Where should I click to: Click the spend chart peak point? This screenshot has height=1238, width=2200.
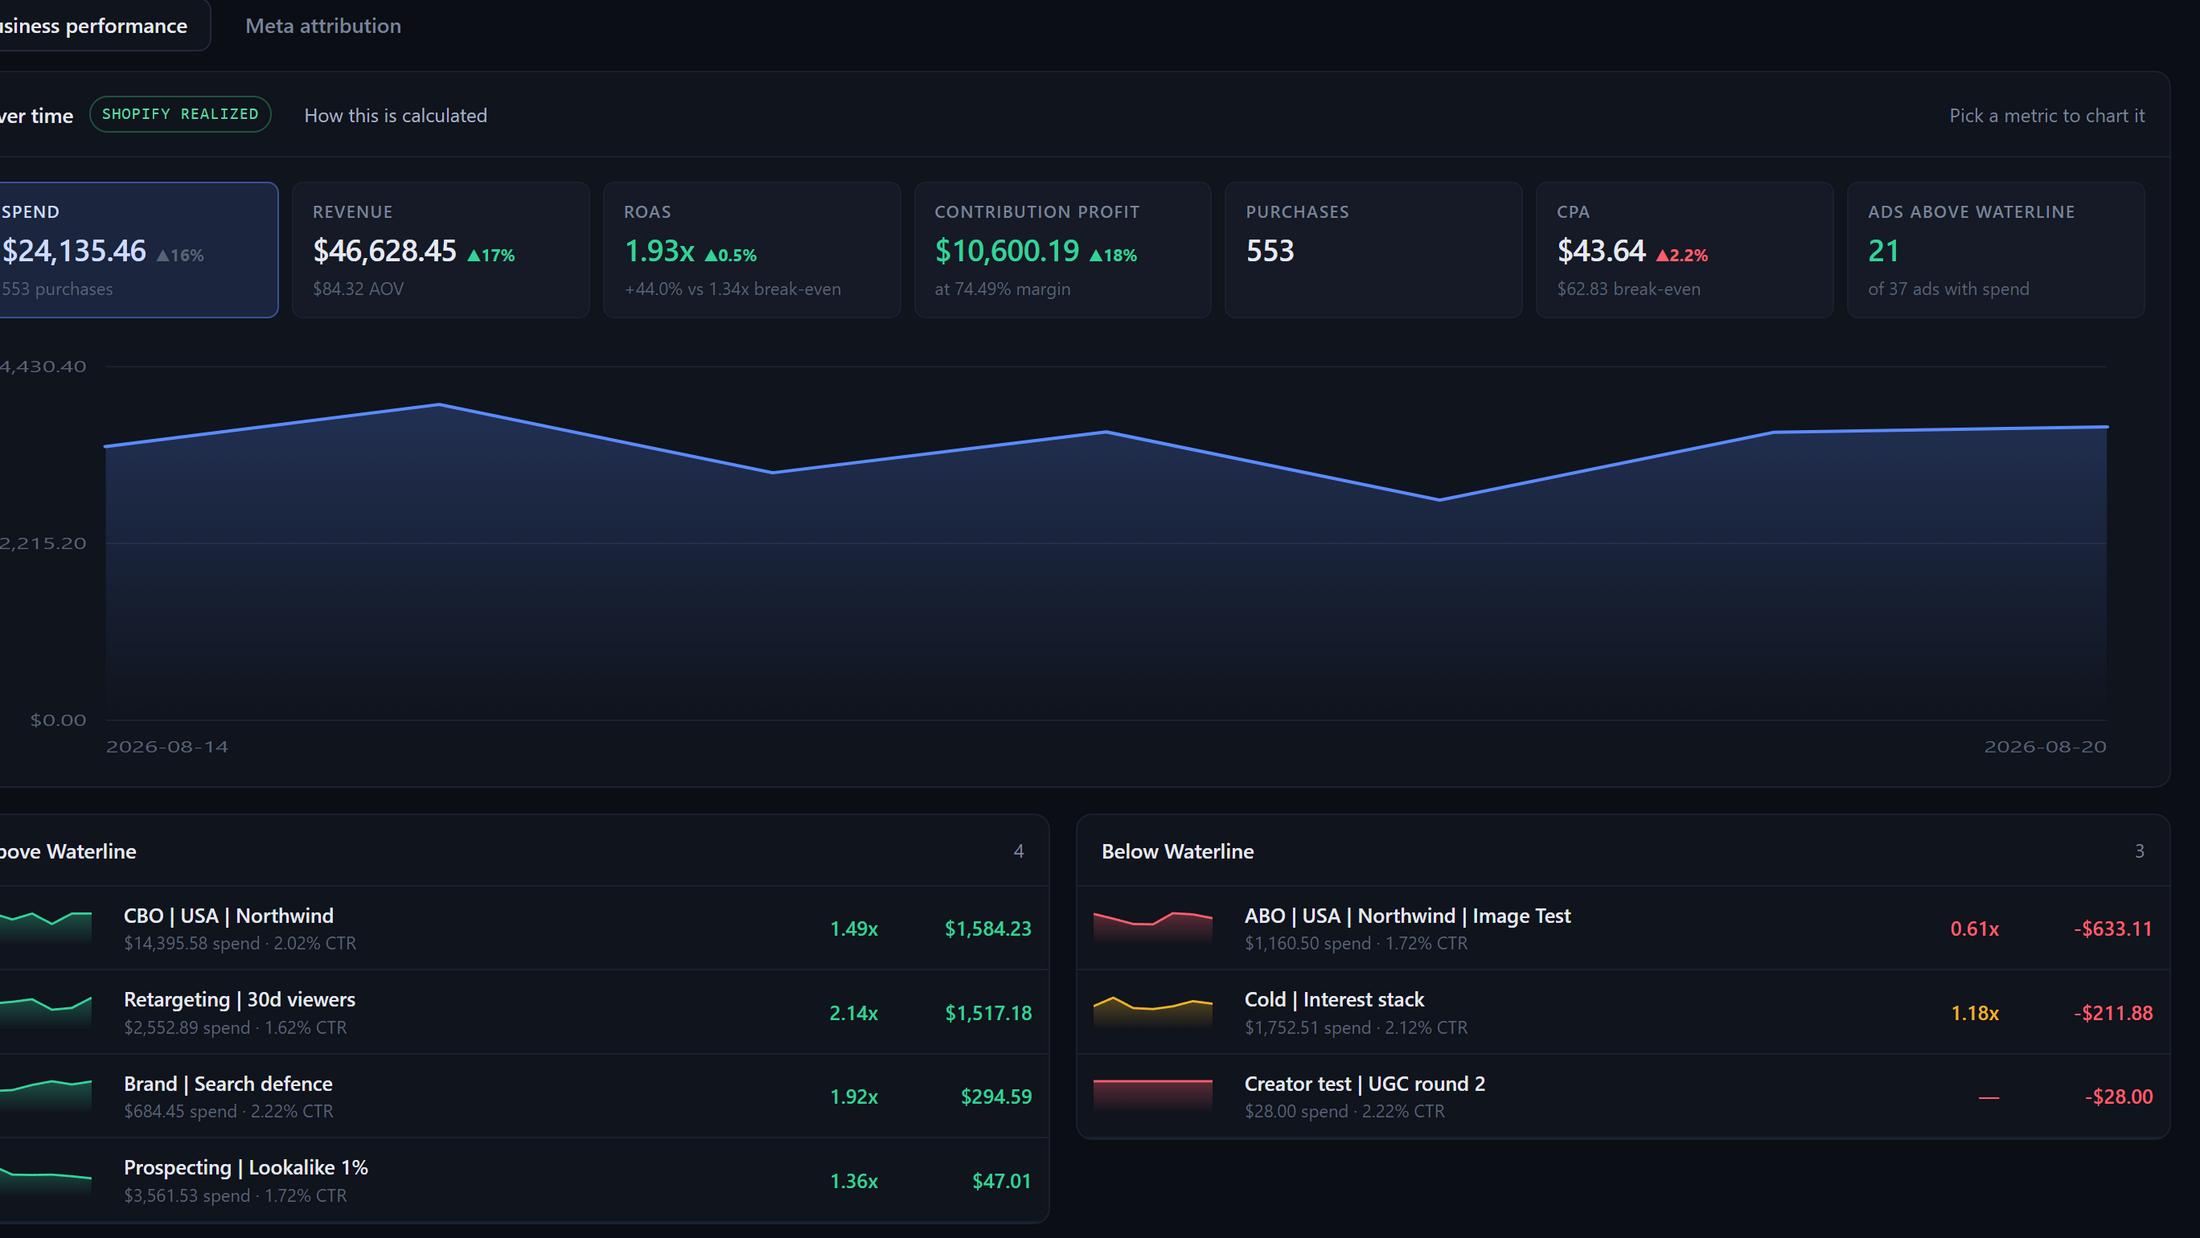(439, 404)
